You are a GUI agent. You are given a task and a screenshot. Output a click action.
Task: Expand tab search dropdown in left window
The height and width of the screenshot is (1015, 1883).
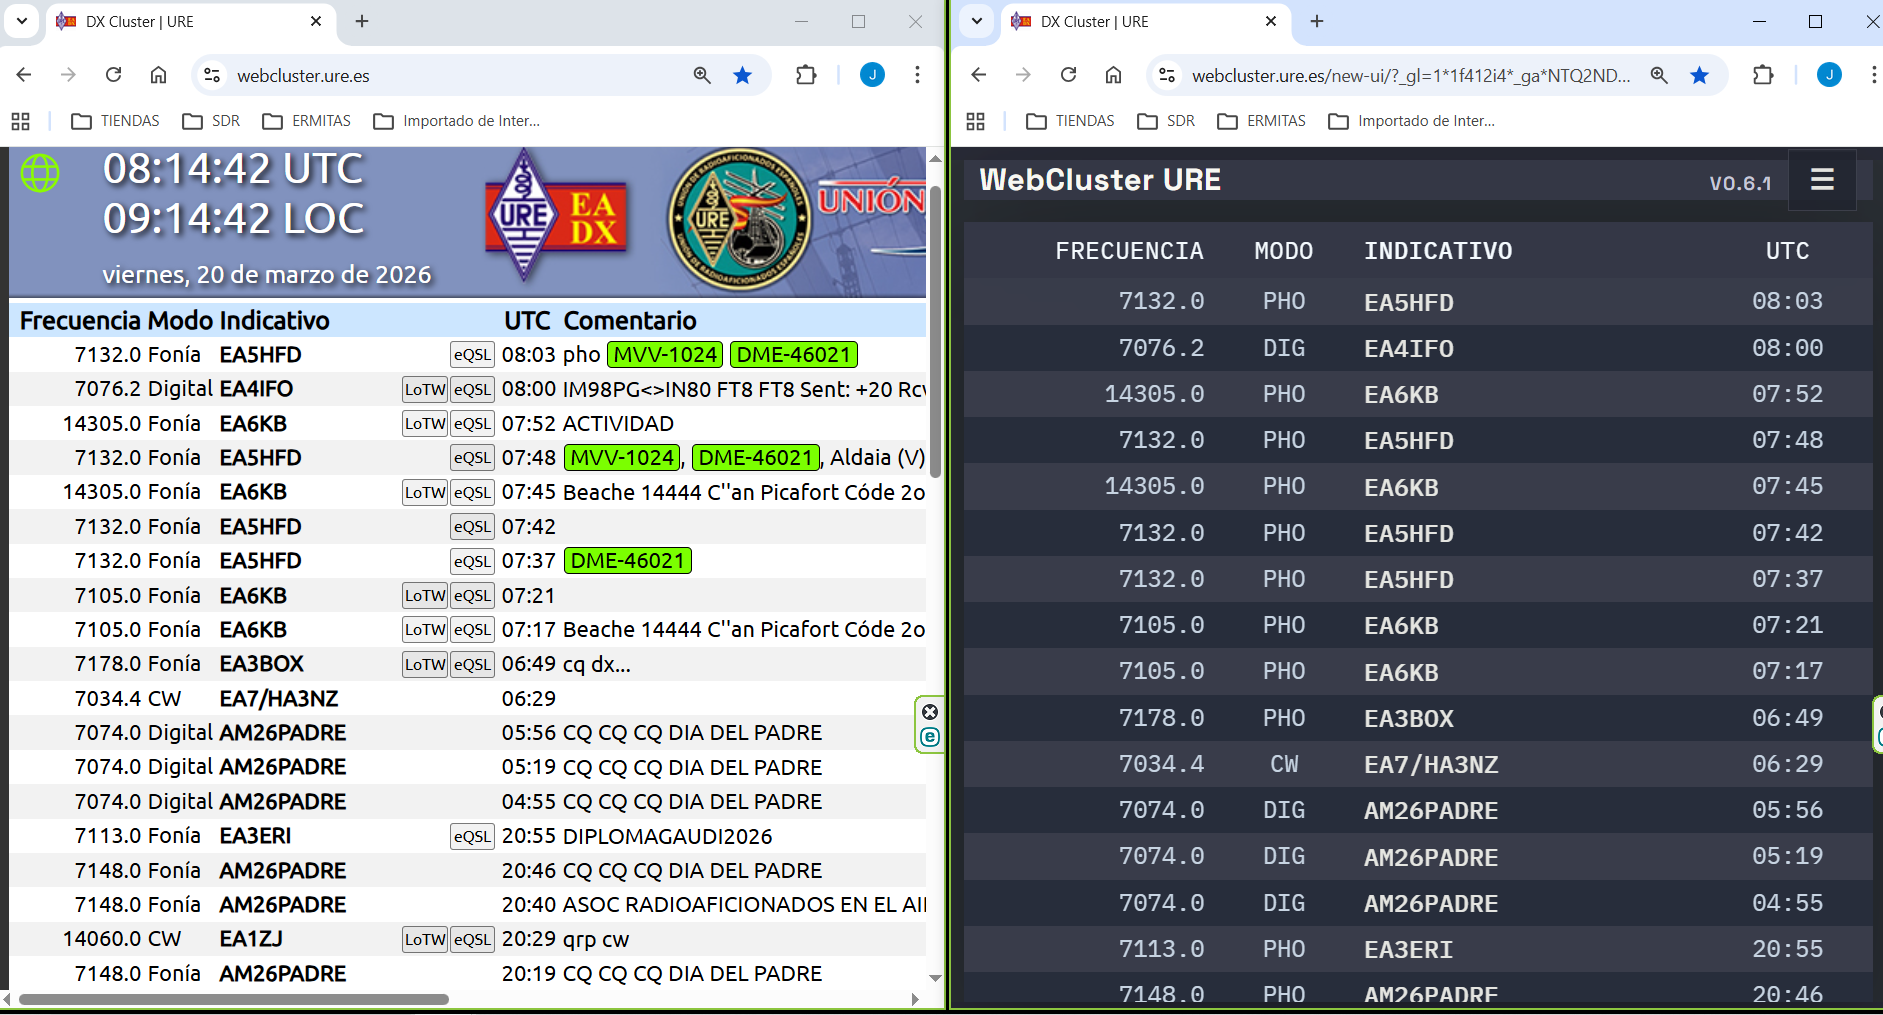[x=21, y=21]
